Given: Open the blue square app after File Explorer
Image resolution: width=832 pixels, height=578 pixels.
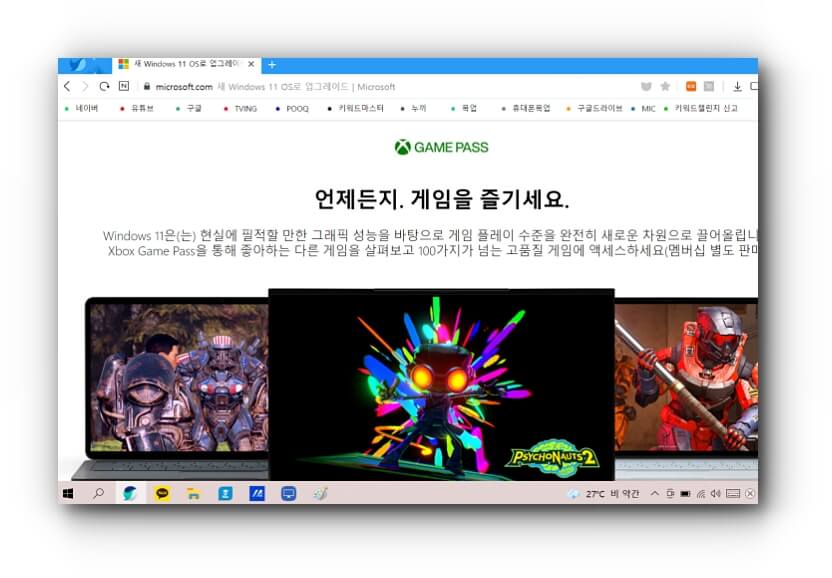Looking at the screenshot, I should pos(226,494).
